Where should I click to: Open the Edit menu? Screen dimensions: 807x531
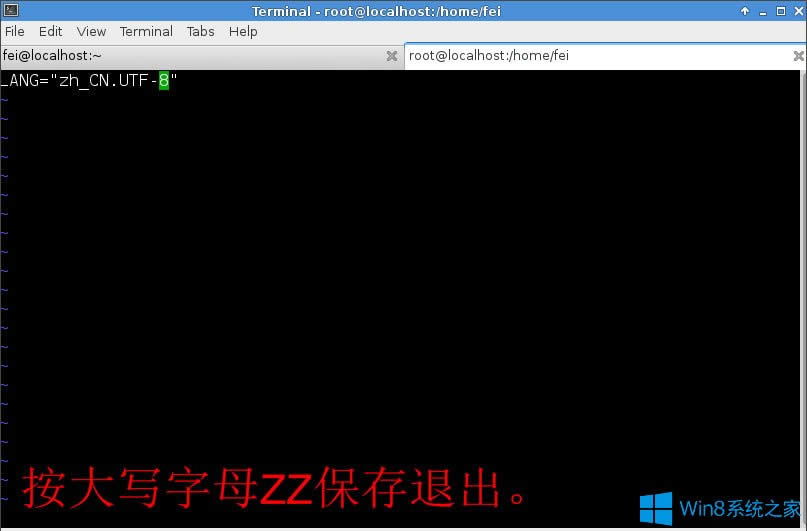click(50, 31)
